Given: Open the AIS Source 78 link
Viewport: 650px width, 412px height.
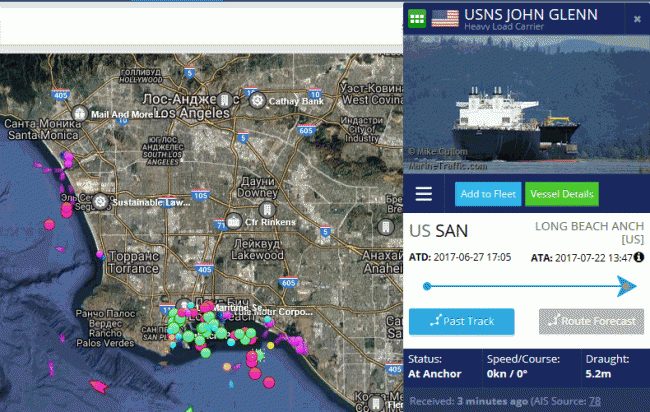Looking at the screenshot, I should click(594, 401).
